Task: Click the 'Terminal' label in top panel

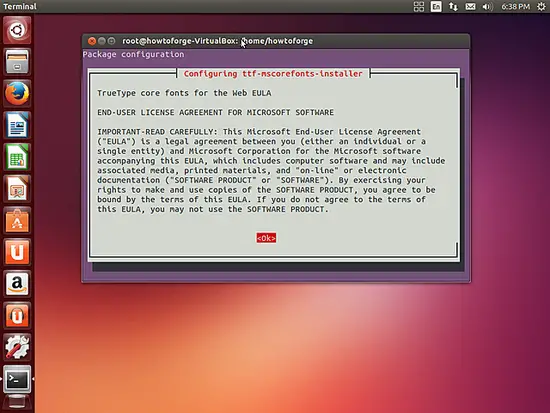Action: (20, 6)
